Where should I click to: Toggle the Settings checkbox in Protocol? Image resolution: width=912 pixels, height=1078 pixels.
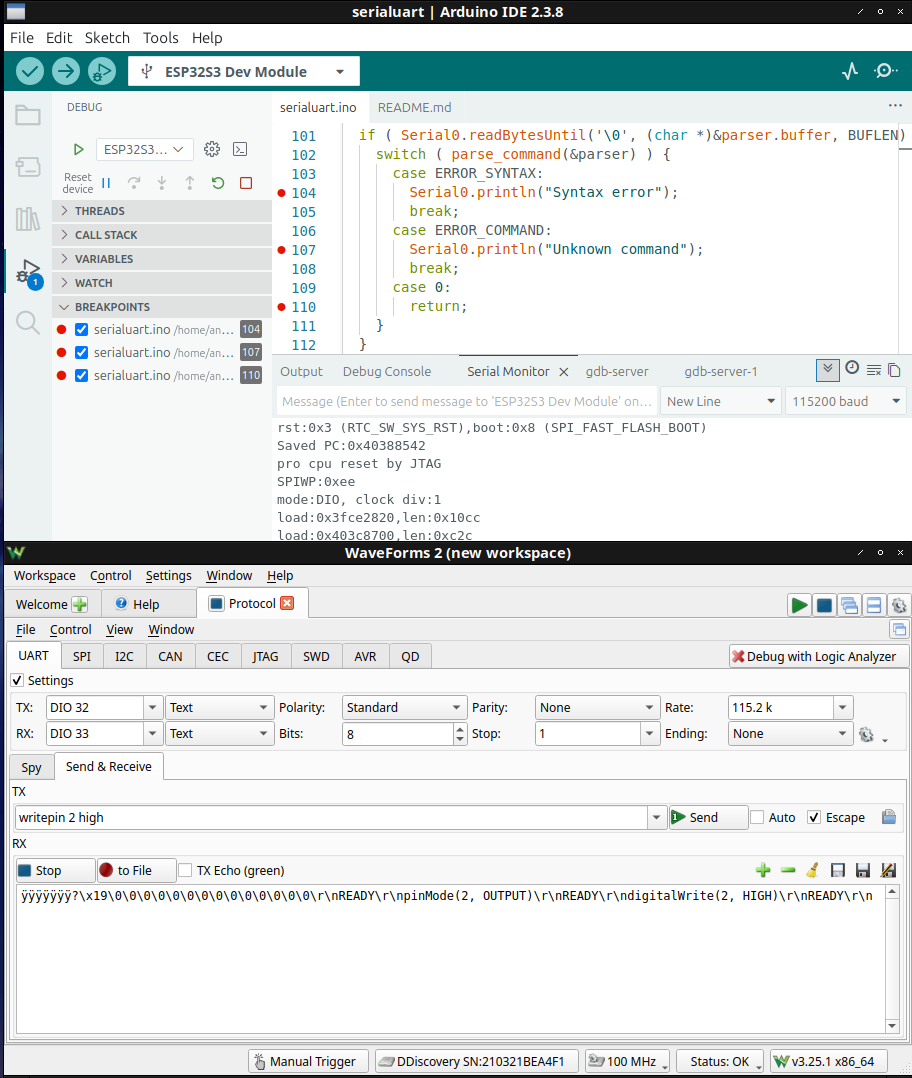(17, 681)
